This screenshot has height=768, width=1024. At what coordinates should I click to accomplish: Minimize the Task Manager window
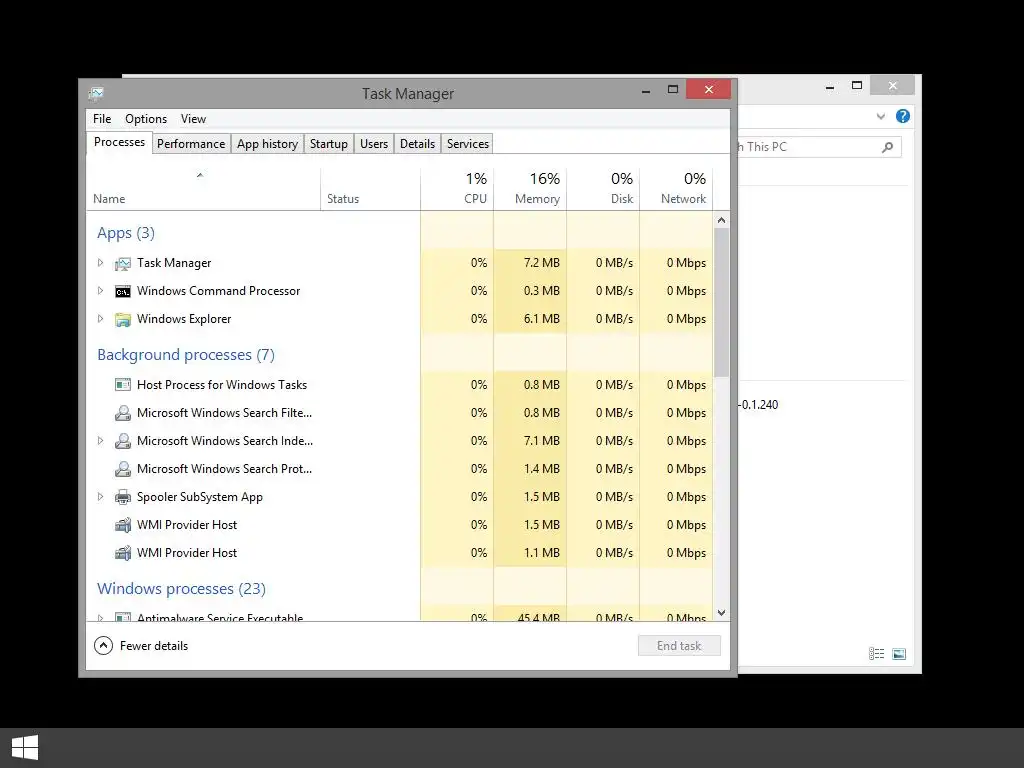tap(646, 90)
